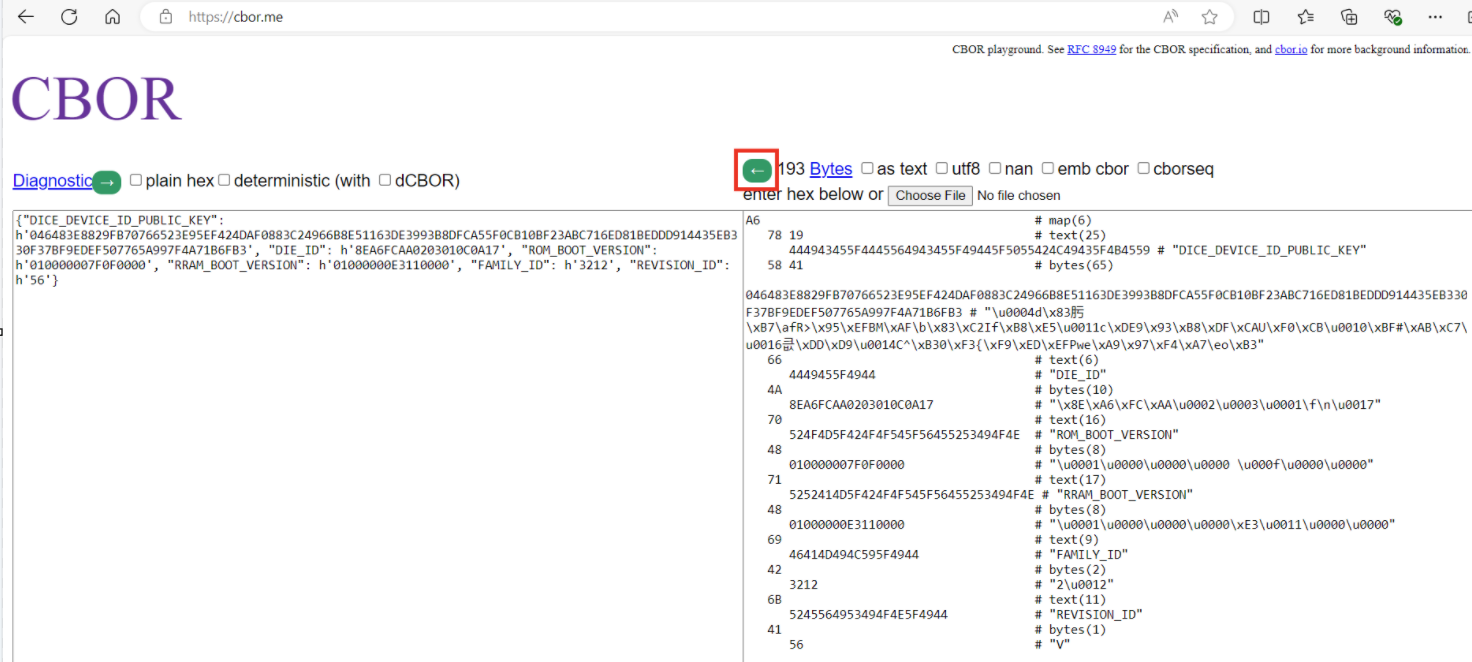Open the browser settings and more menu
1472x662 pixels.
pos(1436,17)
